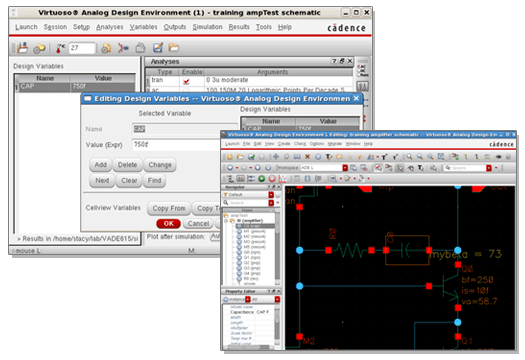Toggle the tran analysis enable checkbox
This screenshot has width=525, height=360.
[186, 81]
